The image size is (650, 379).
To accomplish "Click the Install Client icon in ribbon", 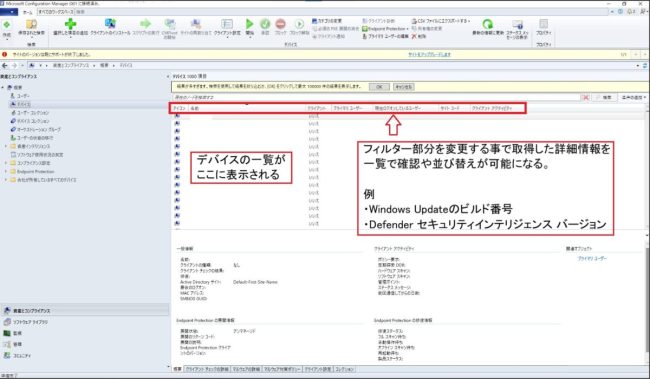I will coord(110,24).
